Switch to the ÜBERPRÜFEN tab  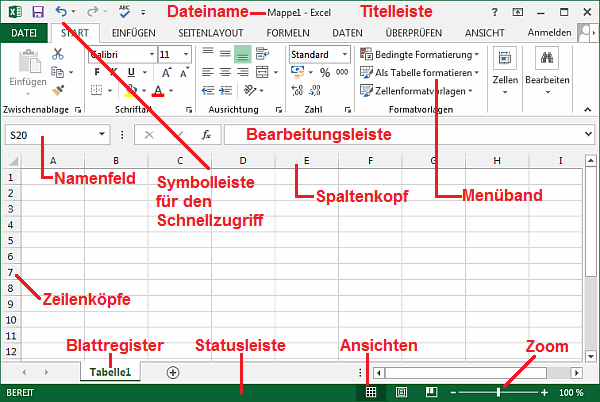click(414, 33)
